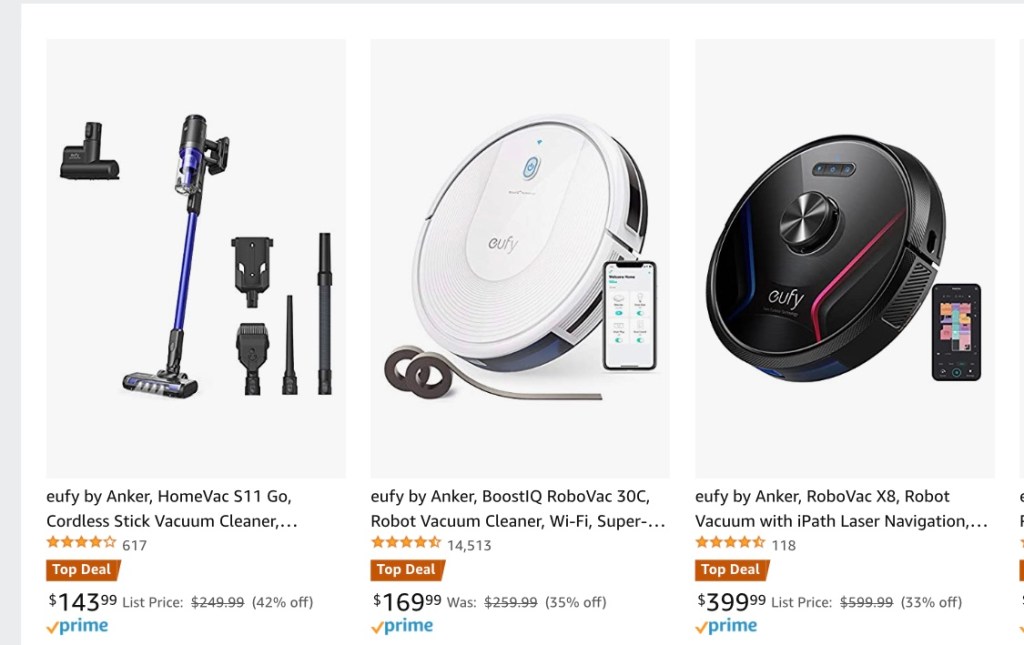Click the $399.99 price of RoboVac X8
The height and width of the screenshot is (645, 1024).
tap(731, 601)
